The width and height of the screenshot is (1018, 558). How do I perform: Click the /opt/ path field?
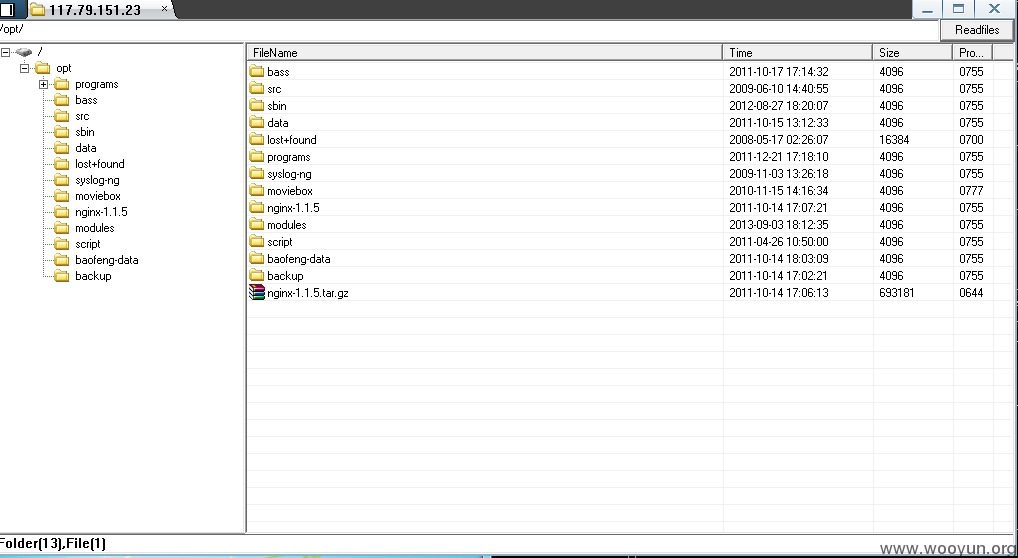[469, 30]
